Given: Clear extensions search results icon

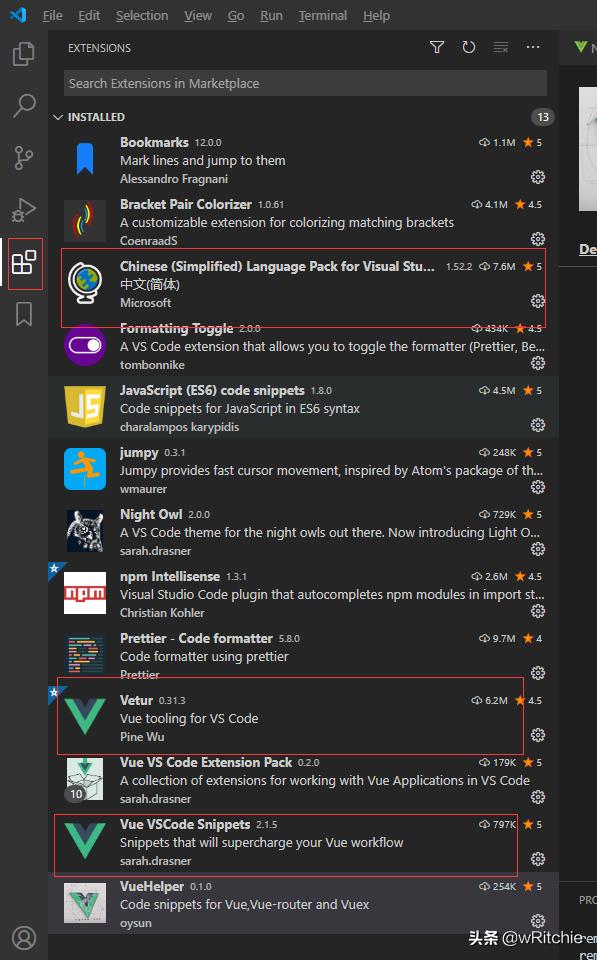Looking at the screenshot, I should coord(501,47).
